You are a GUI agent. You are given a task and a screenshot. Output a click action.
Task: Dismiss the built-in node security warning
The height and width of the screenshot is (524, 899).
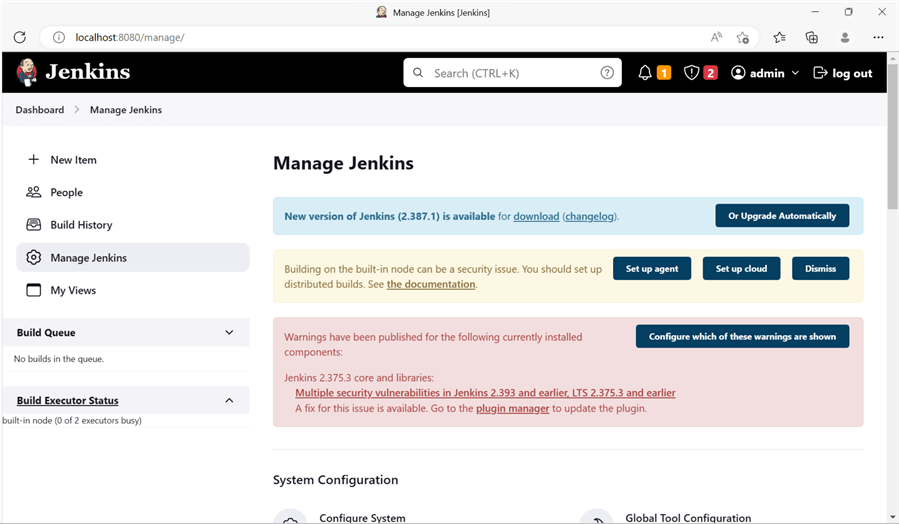pos(820,268)
